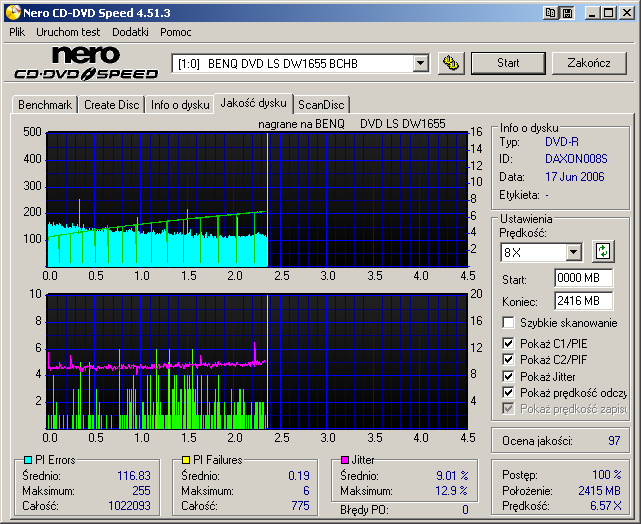
Task: Click the Start button
Action: point(508,63)
